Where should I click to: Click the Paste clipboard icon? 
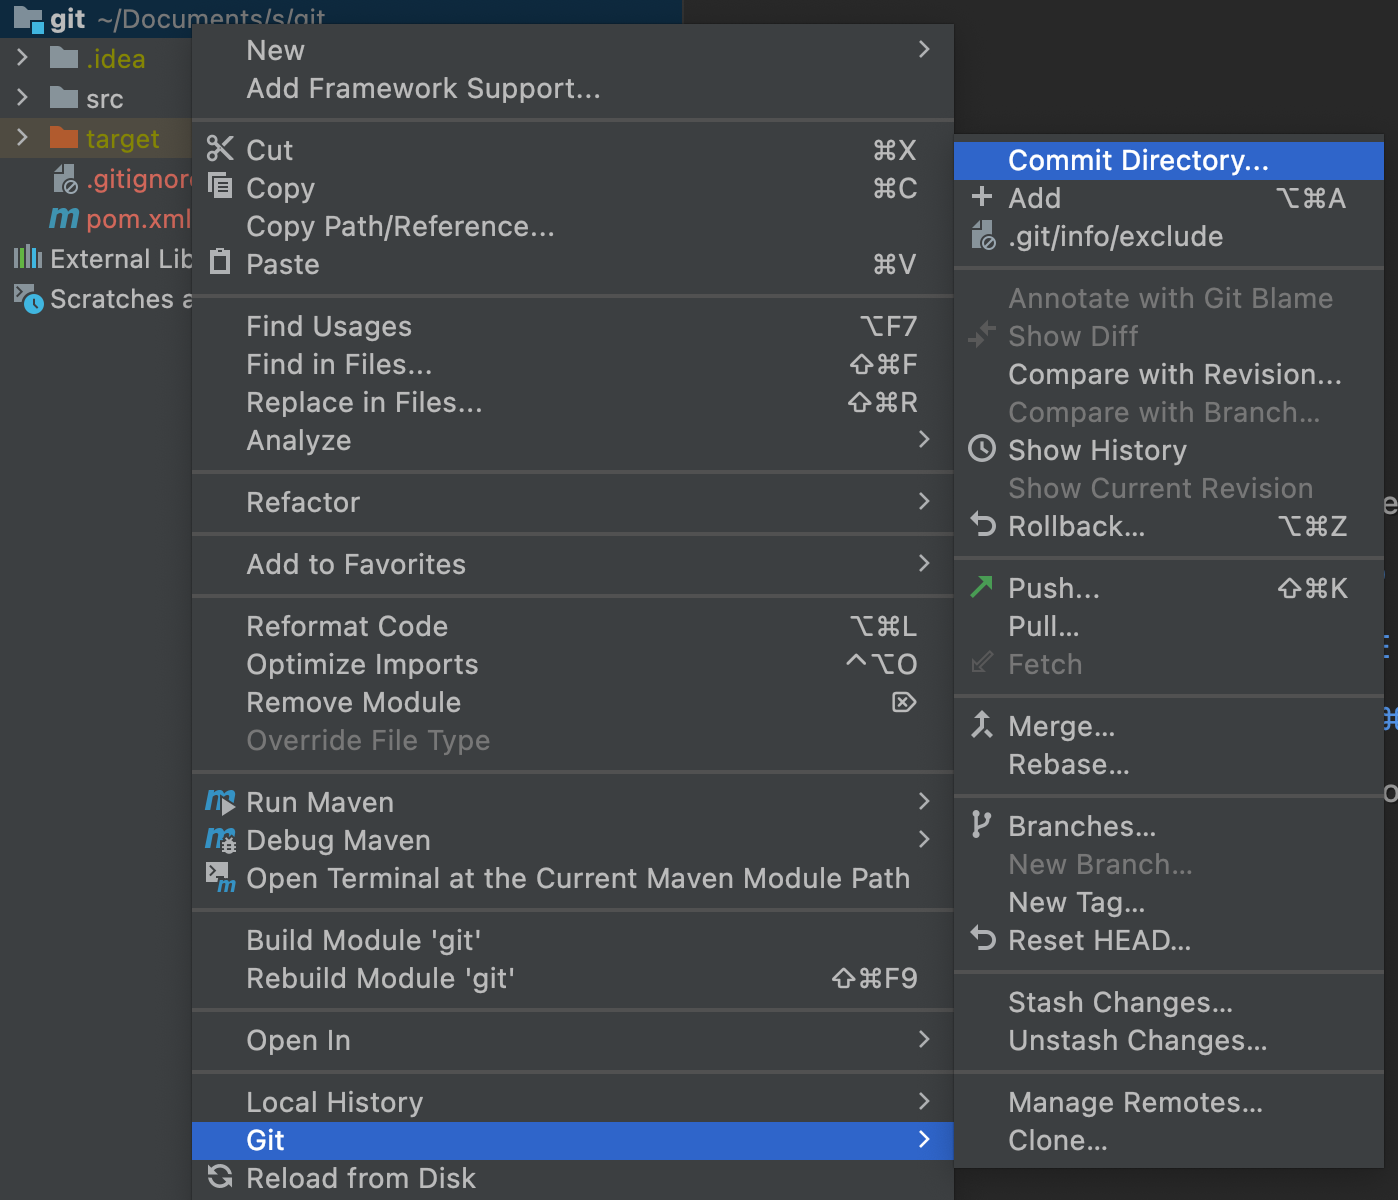(219, 263)
